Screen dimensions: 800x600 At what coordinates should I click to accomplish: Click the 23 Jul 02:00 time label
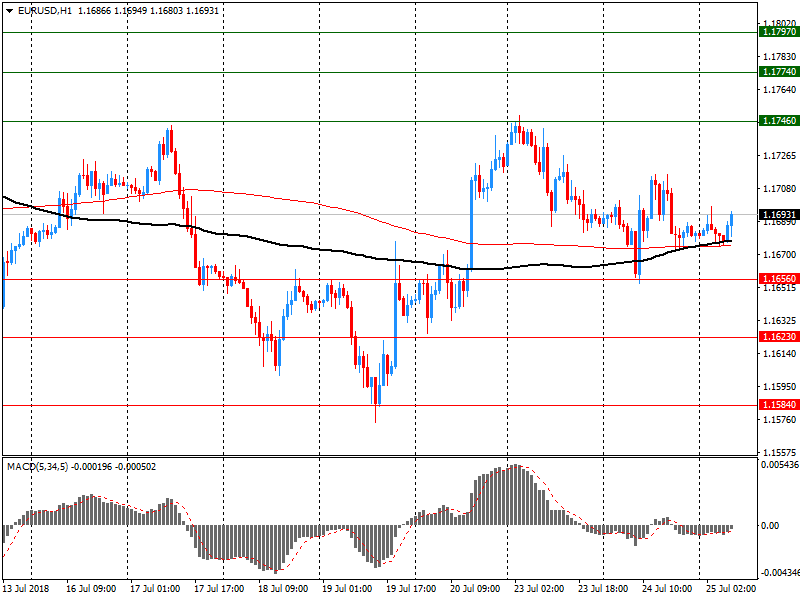(539, 589)
